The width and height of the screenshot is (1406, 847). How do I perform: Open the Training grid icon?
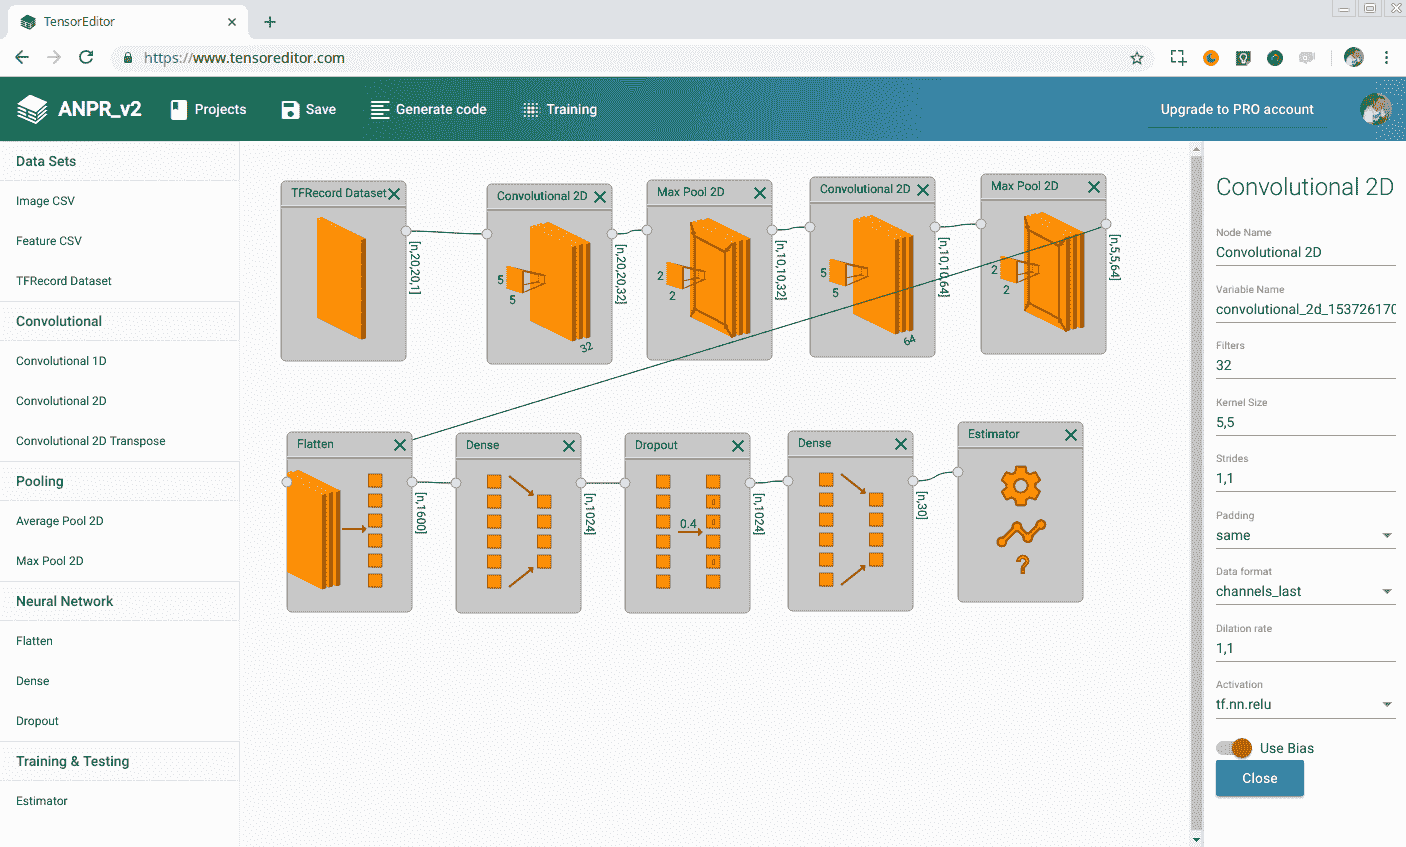tap(531, 110)
